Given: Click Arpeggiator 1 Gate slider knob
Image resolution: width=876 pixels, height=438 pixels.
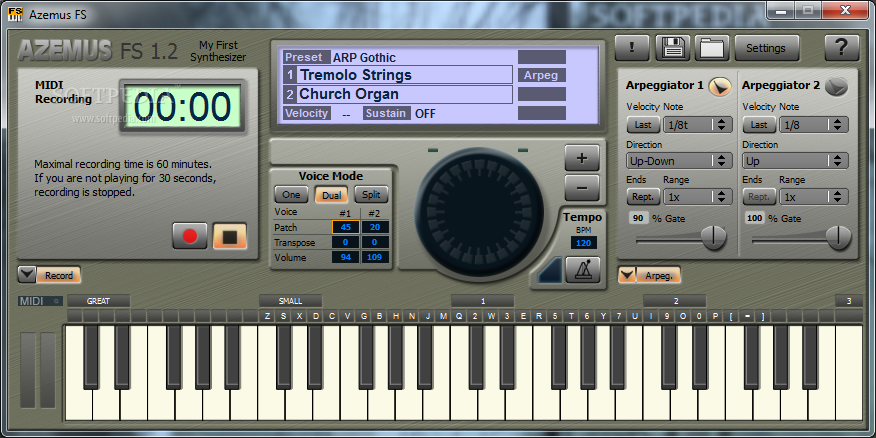Looking at the screenshot, I should (x=713, y=238).
